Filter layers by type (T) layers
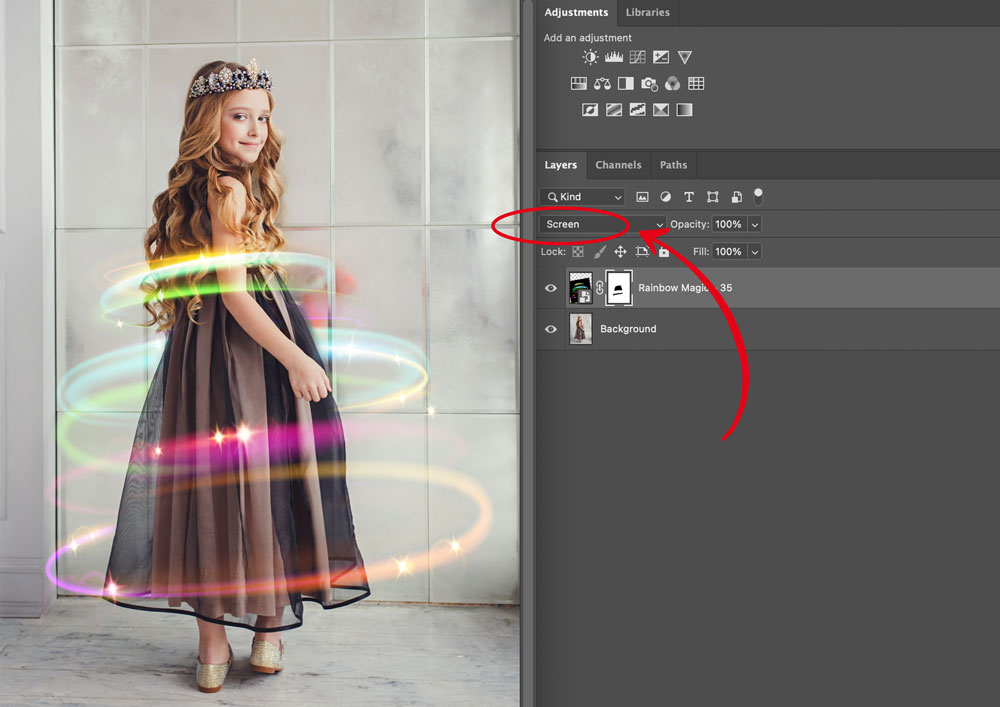Viewport: 1000px width, 707px height. [x=689, y=197]
